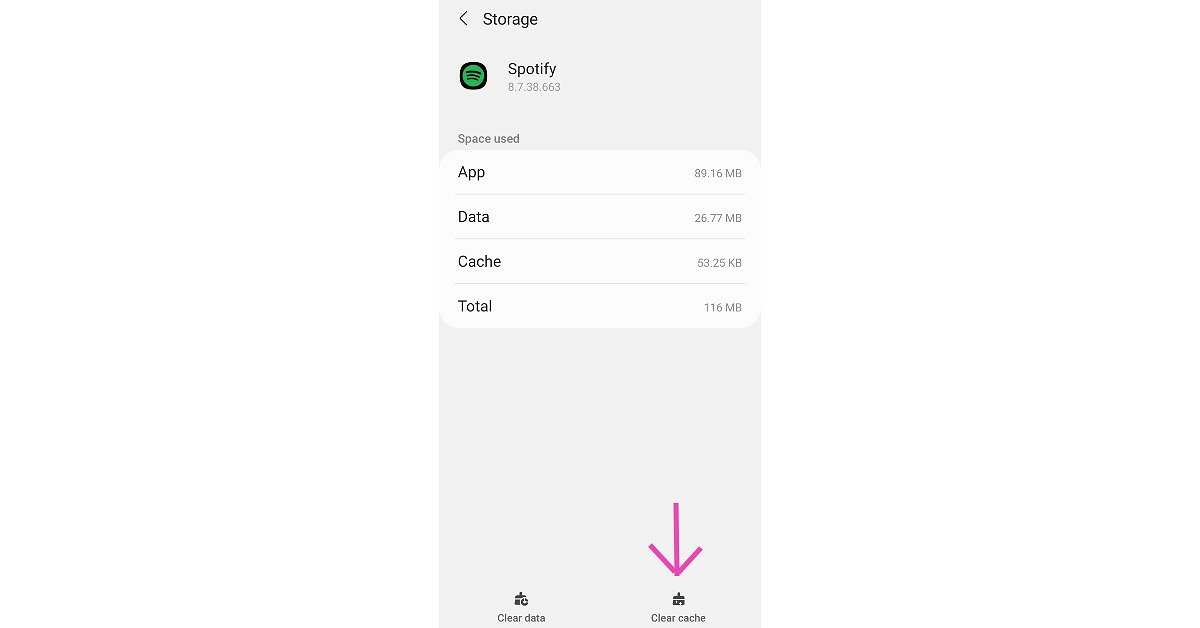This screenshot has width=1200, height=628.
Task: Select the Data row label
Action: 474,217
